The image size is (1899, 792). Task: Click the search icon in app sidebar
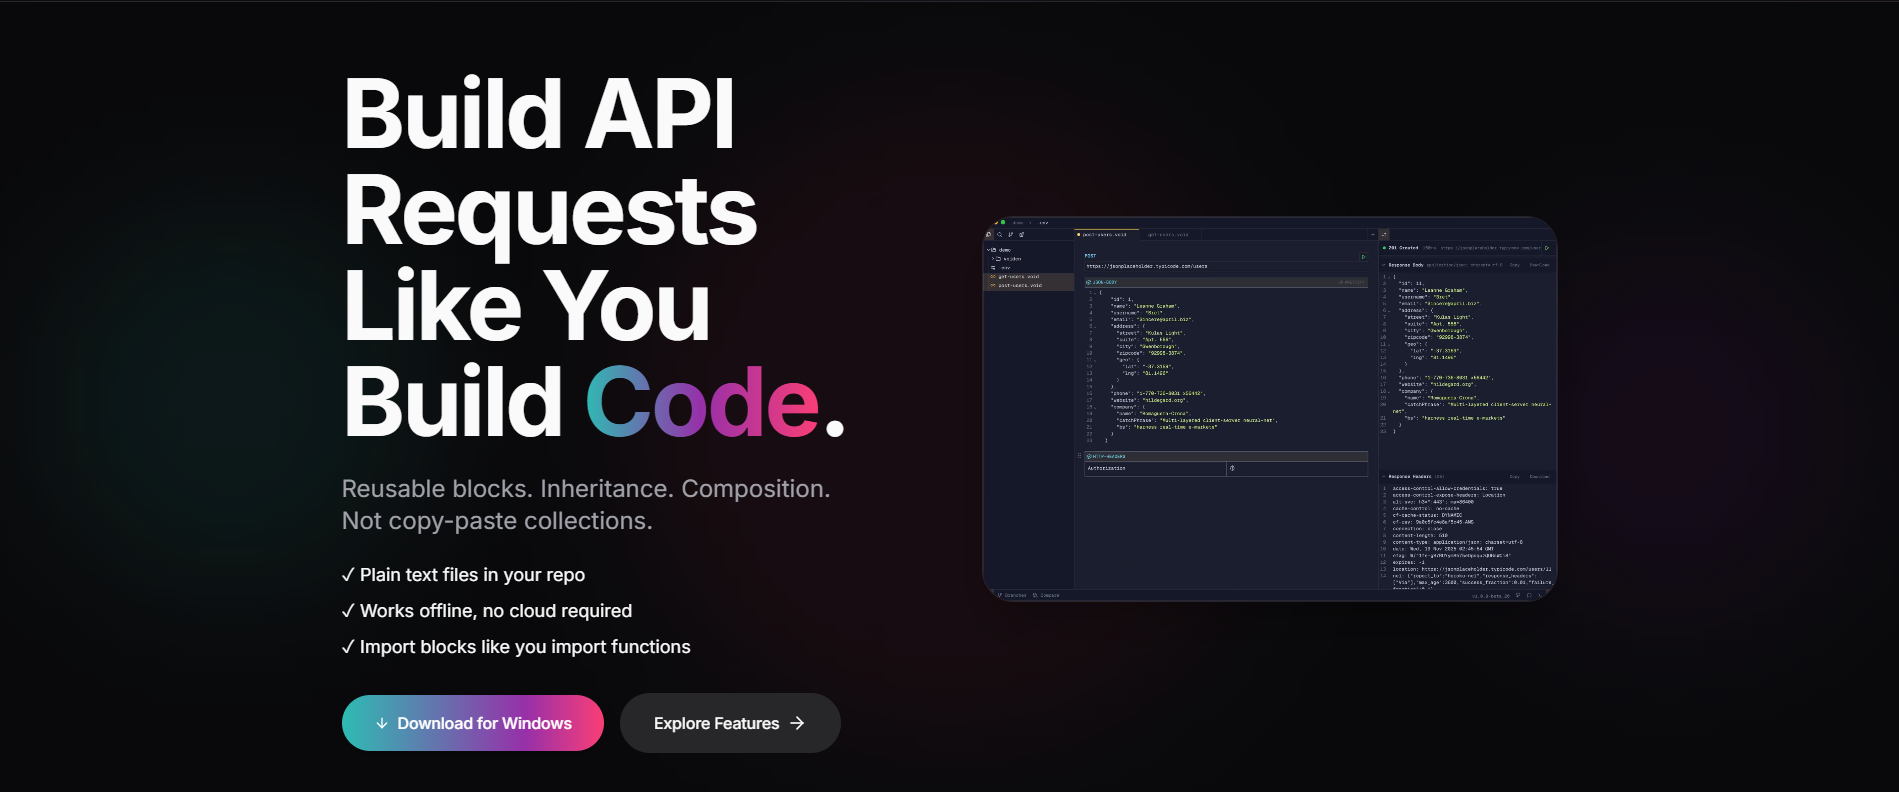pyautogui.click(x=999, y=235)
